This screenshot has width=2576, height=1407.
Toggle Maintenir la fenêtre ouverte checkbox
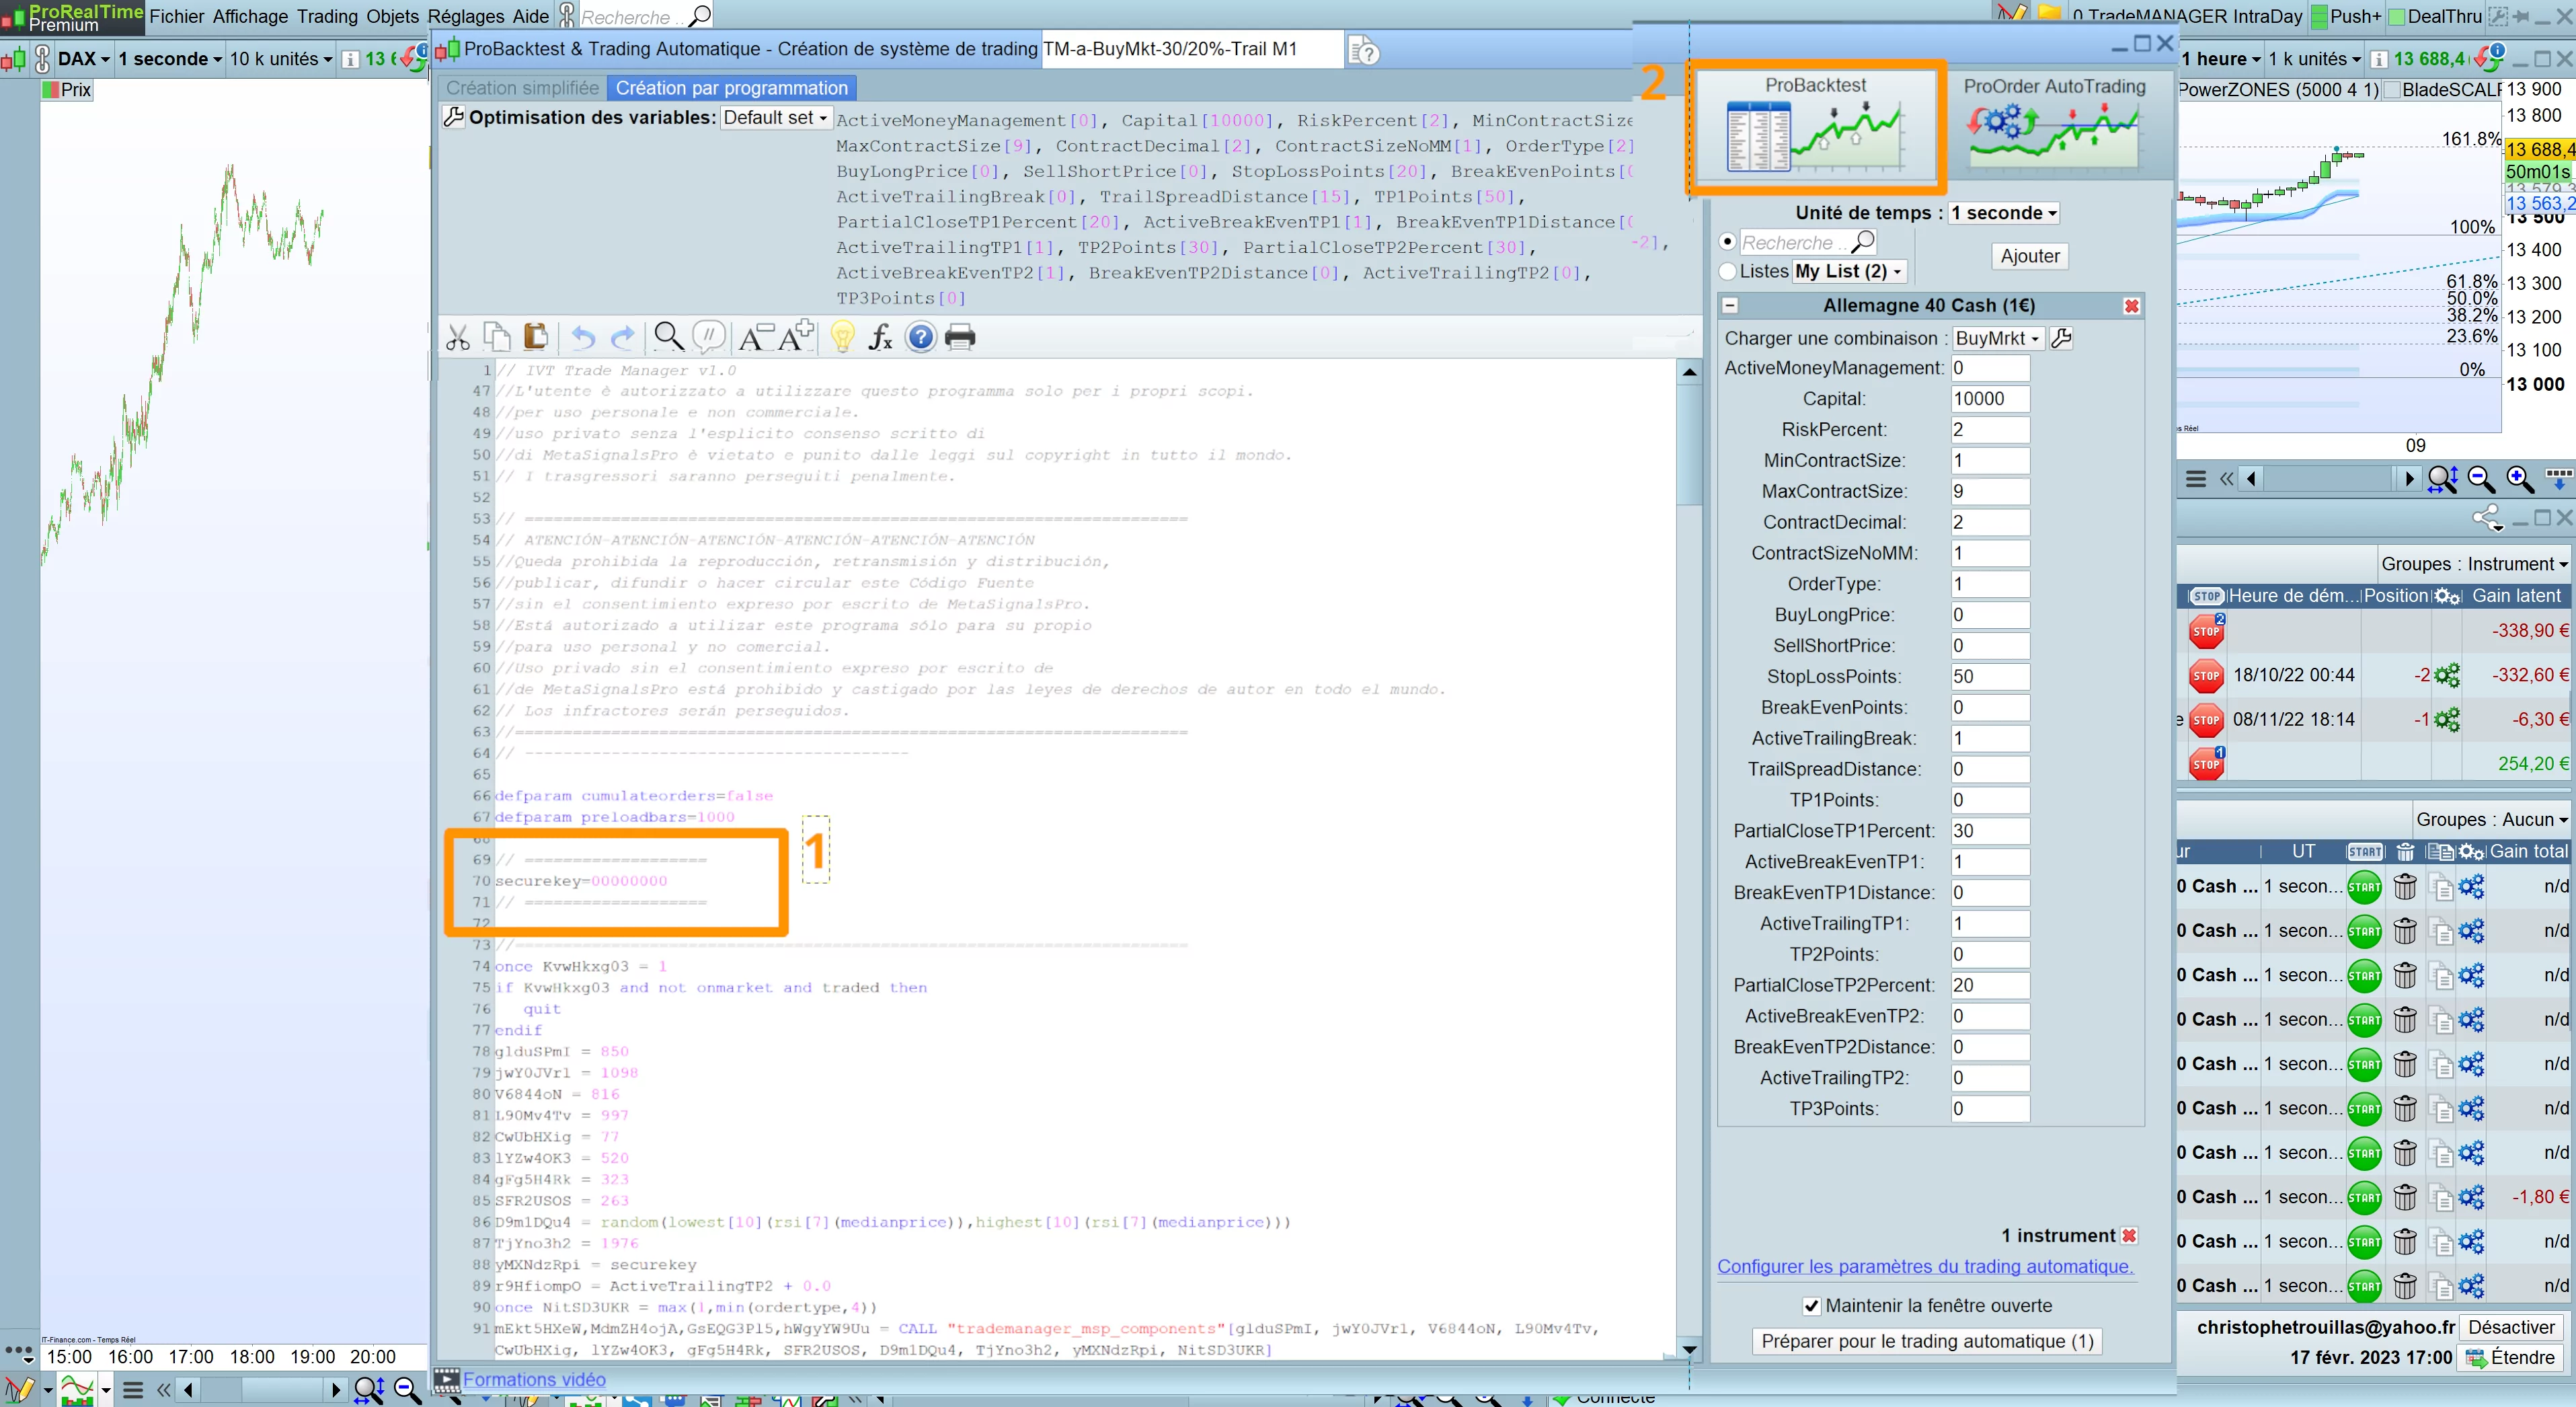(1811, 1306)
